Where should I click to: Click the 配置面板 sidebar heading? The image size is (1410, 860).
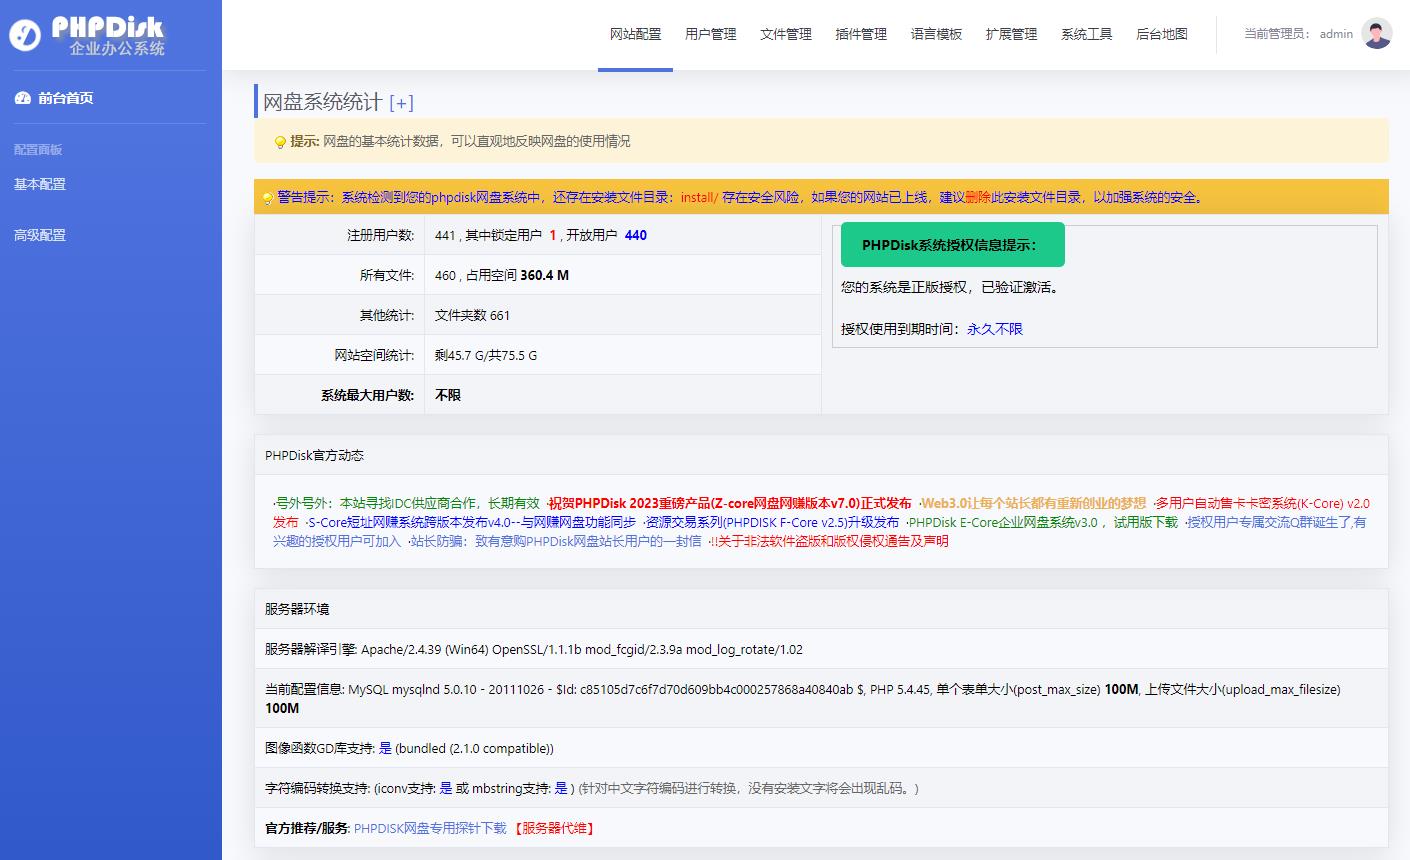coord(38,150)
